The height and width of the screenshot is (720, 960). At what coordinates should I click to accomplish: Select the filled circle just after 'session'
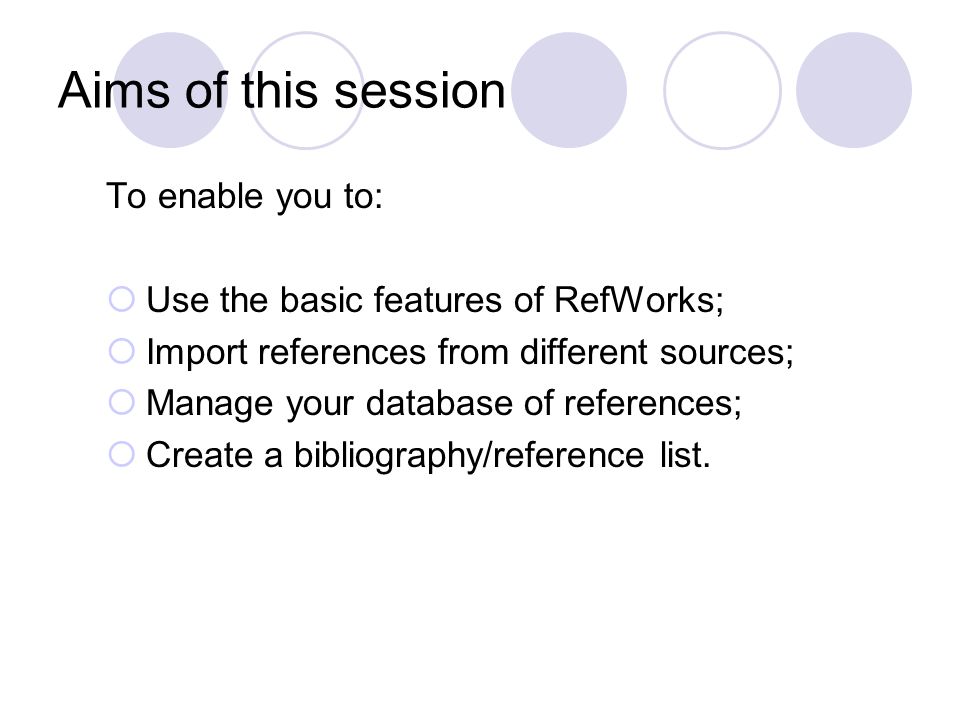click(x=569, y=90)
